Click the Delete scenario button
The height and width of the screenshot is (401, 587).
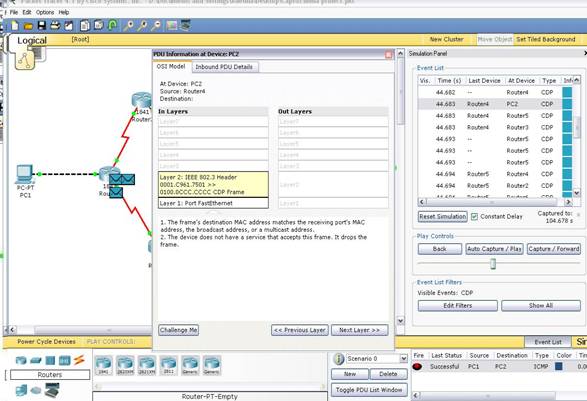(388, 374)
